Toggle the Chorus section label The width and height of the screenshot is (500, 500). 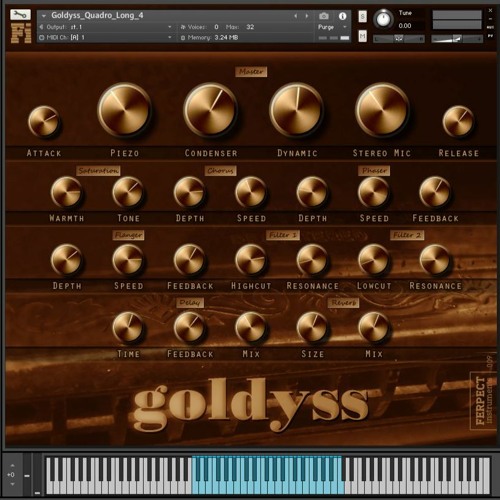[x=220, y=171]
